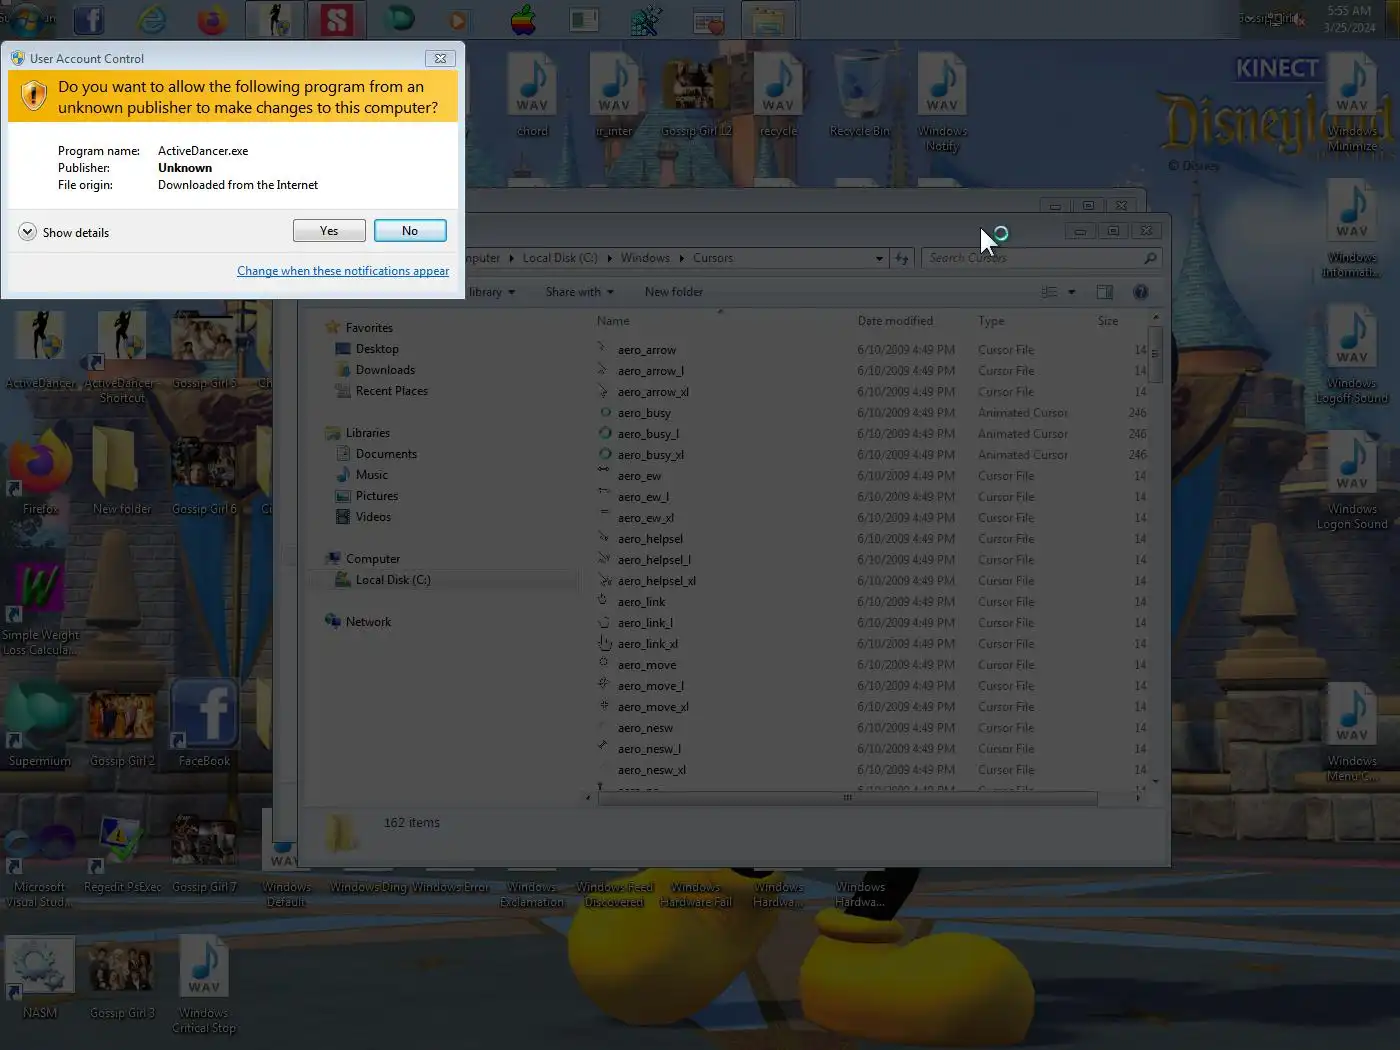This screenshot has width=1400, height=1050.
Task: Click the Facebook taskbar icon
Action: click(89, 19)
